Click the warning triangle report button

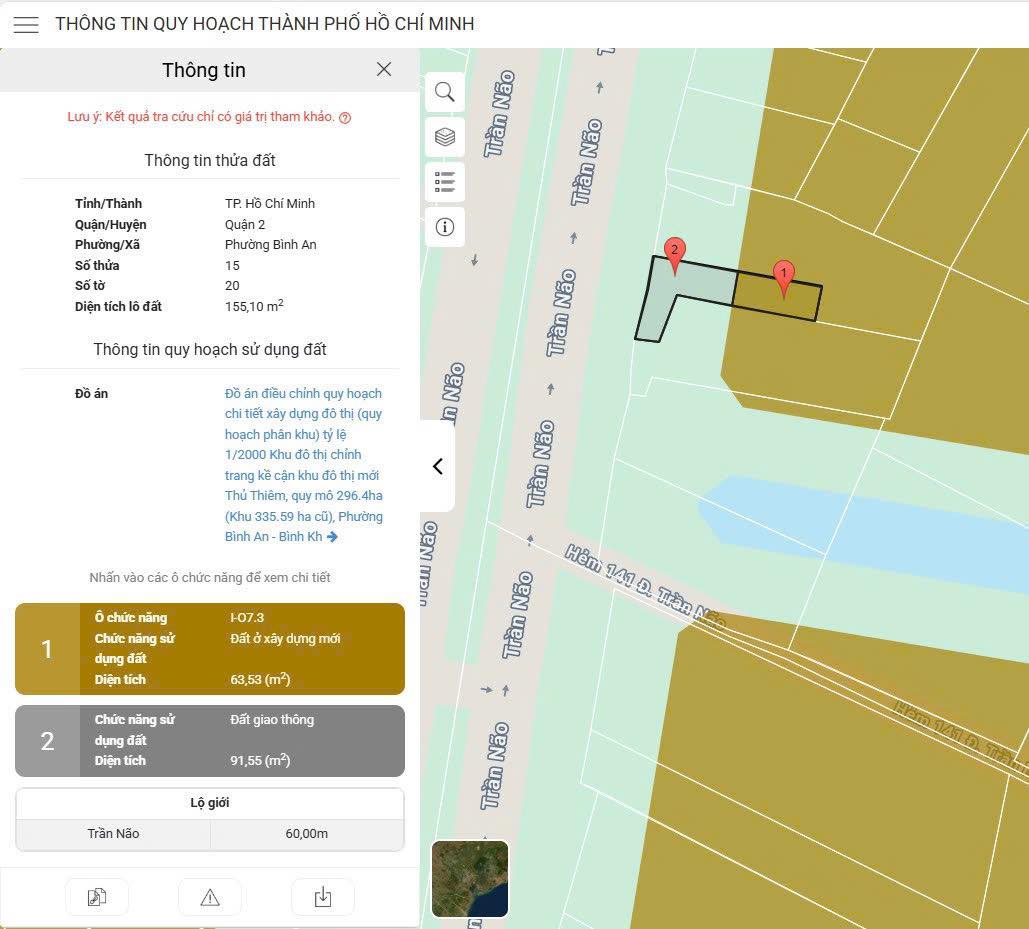point(210,897)
